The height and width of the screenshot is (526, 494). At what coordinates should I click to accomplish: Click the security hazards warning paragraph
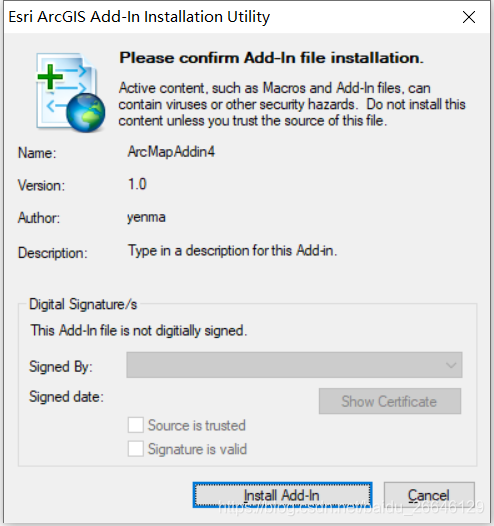pos(292,104)
